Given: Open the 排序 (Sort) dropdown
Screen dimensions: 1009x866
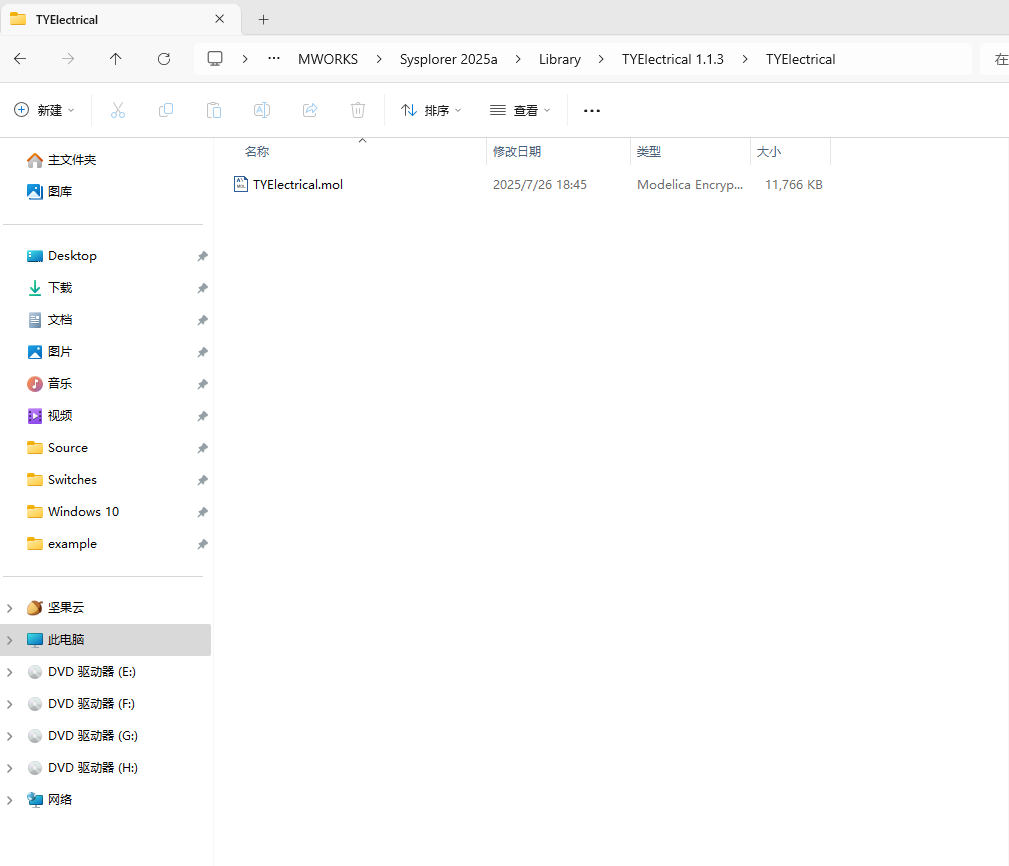Looking at the screenshot, I should point(431,110).
